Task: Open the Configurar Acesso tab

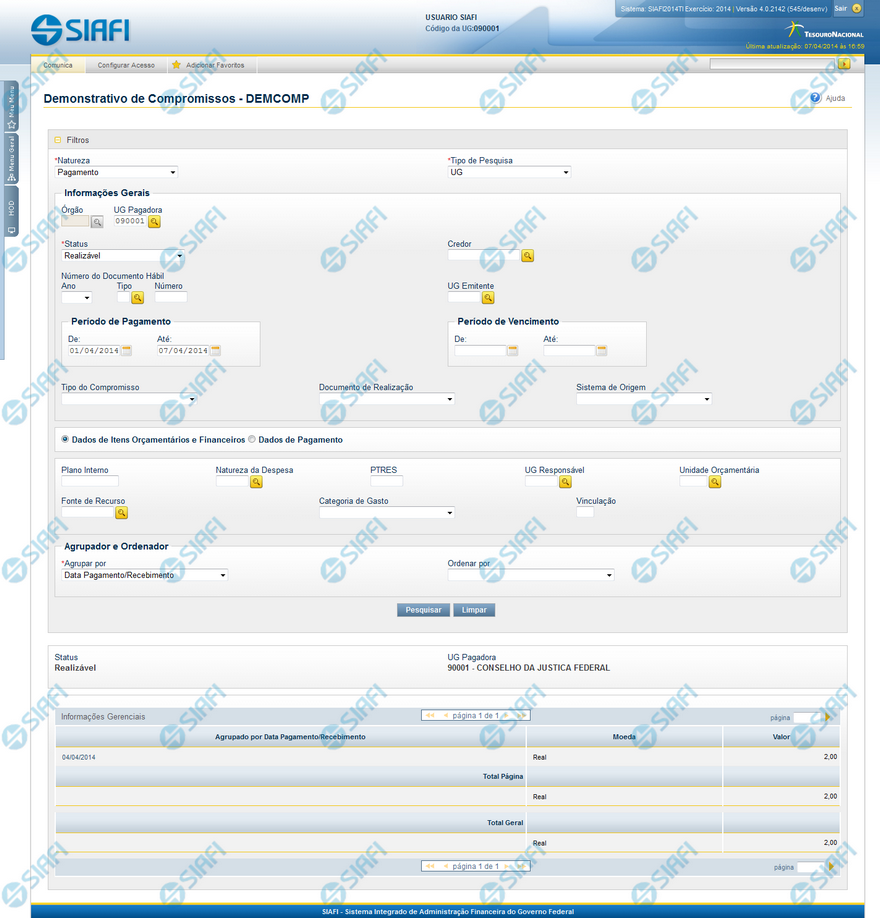Action: pyautogui.click(x=126, y=65)
